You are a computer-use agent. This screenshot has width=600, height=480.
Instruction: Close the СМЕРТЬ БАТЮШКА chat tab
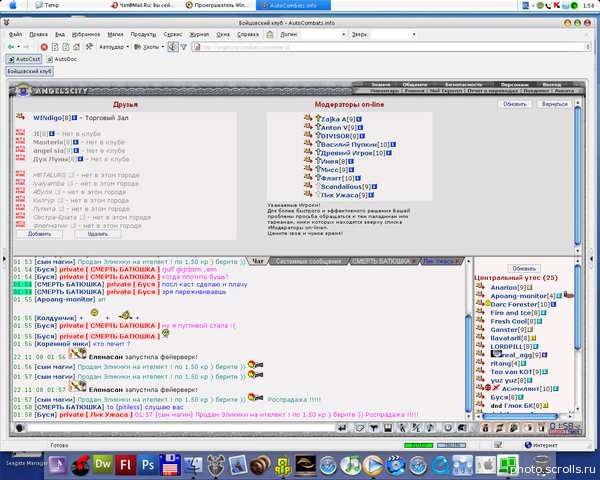point(414,261)
